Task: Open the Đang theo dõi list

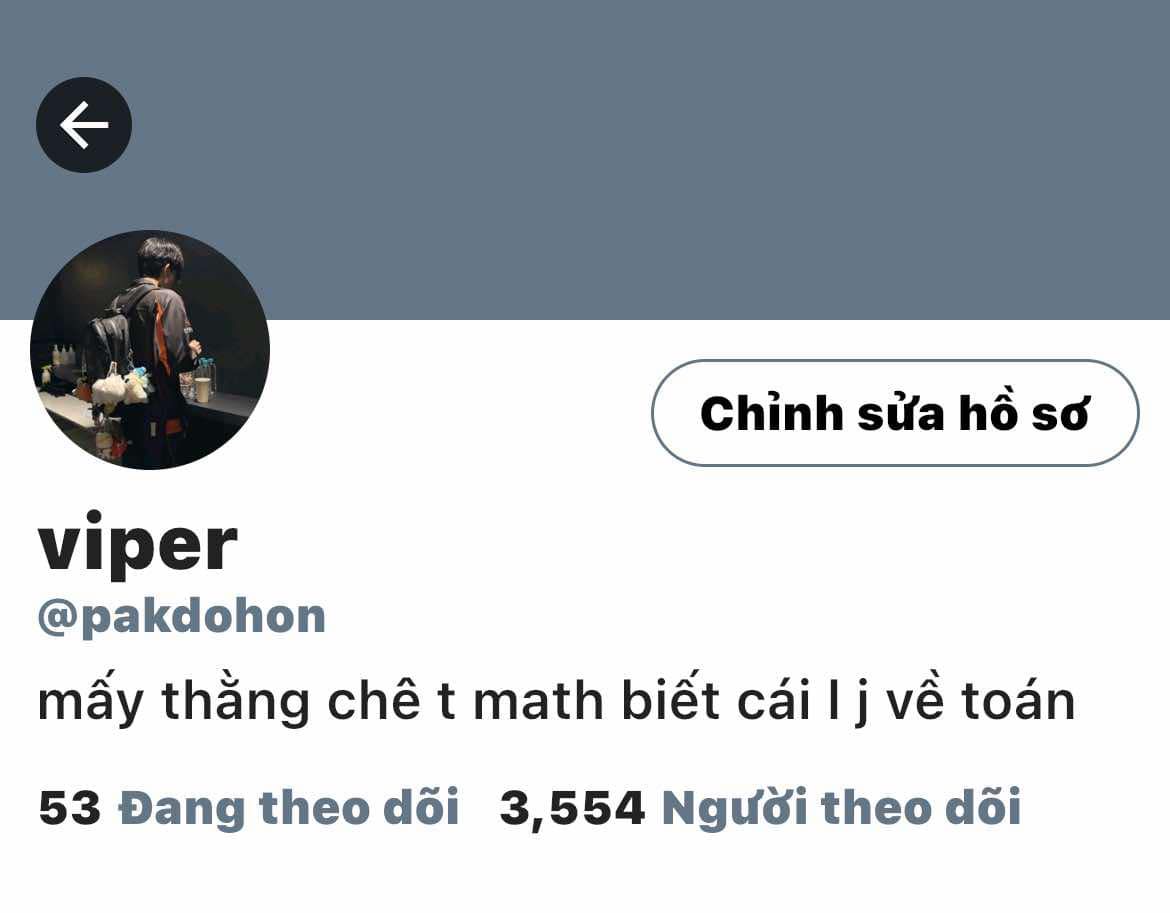Action: coord(289,808)
